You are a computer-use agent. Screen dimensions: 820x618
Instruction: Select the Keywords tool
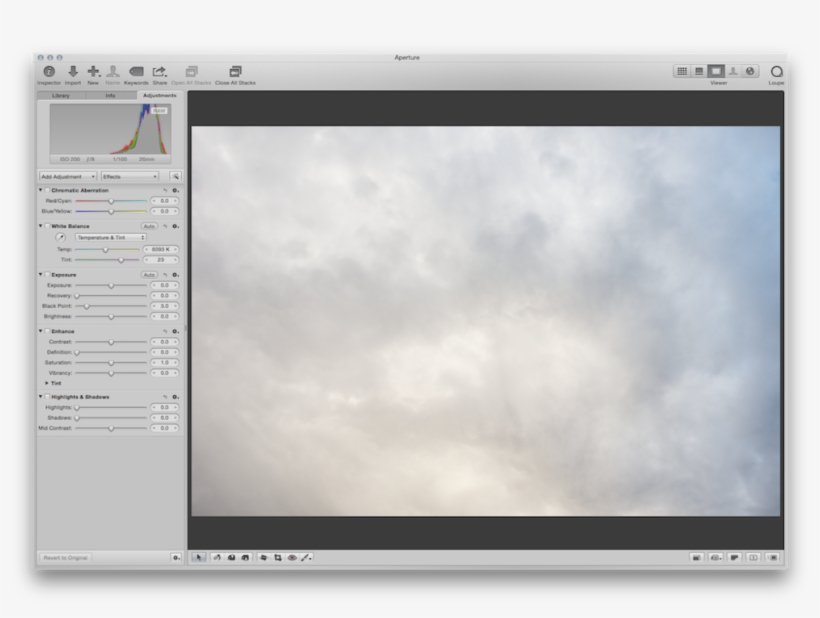[136, 72]
